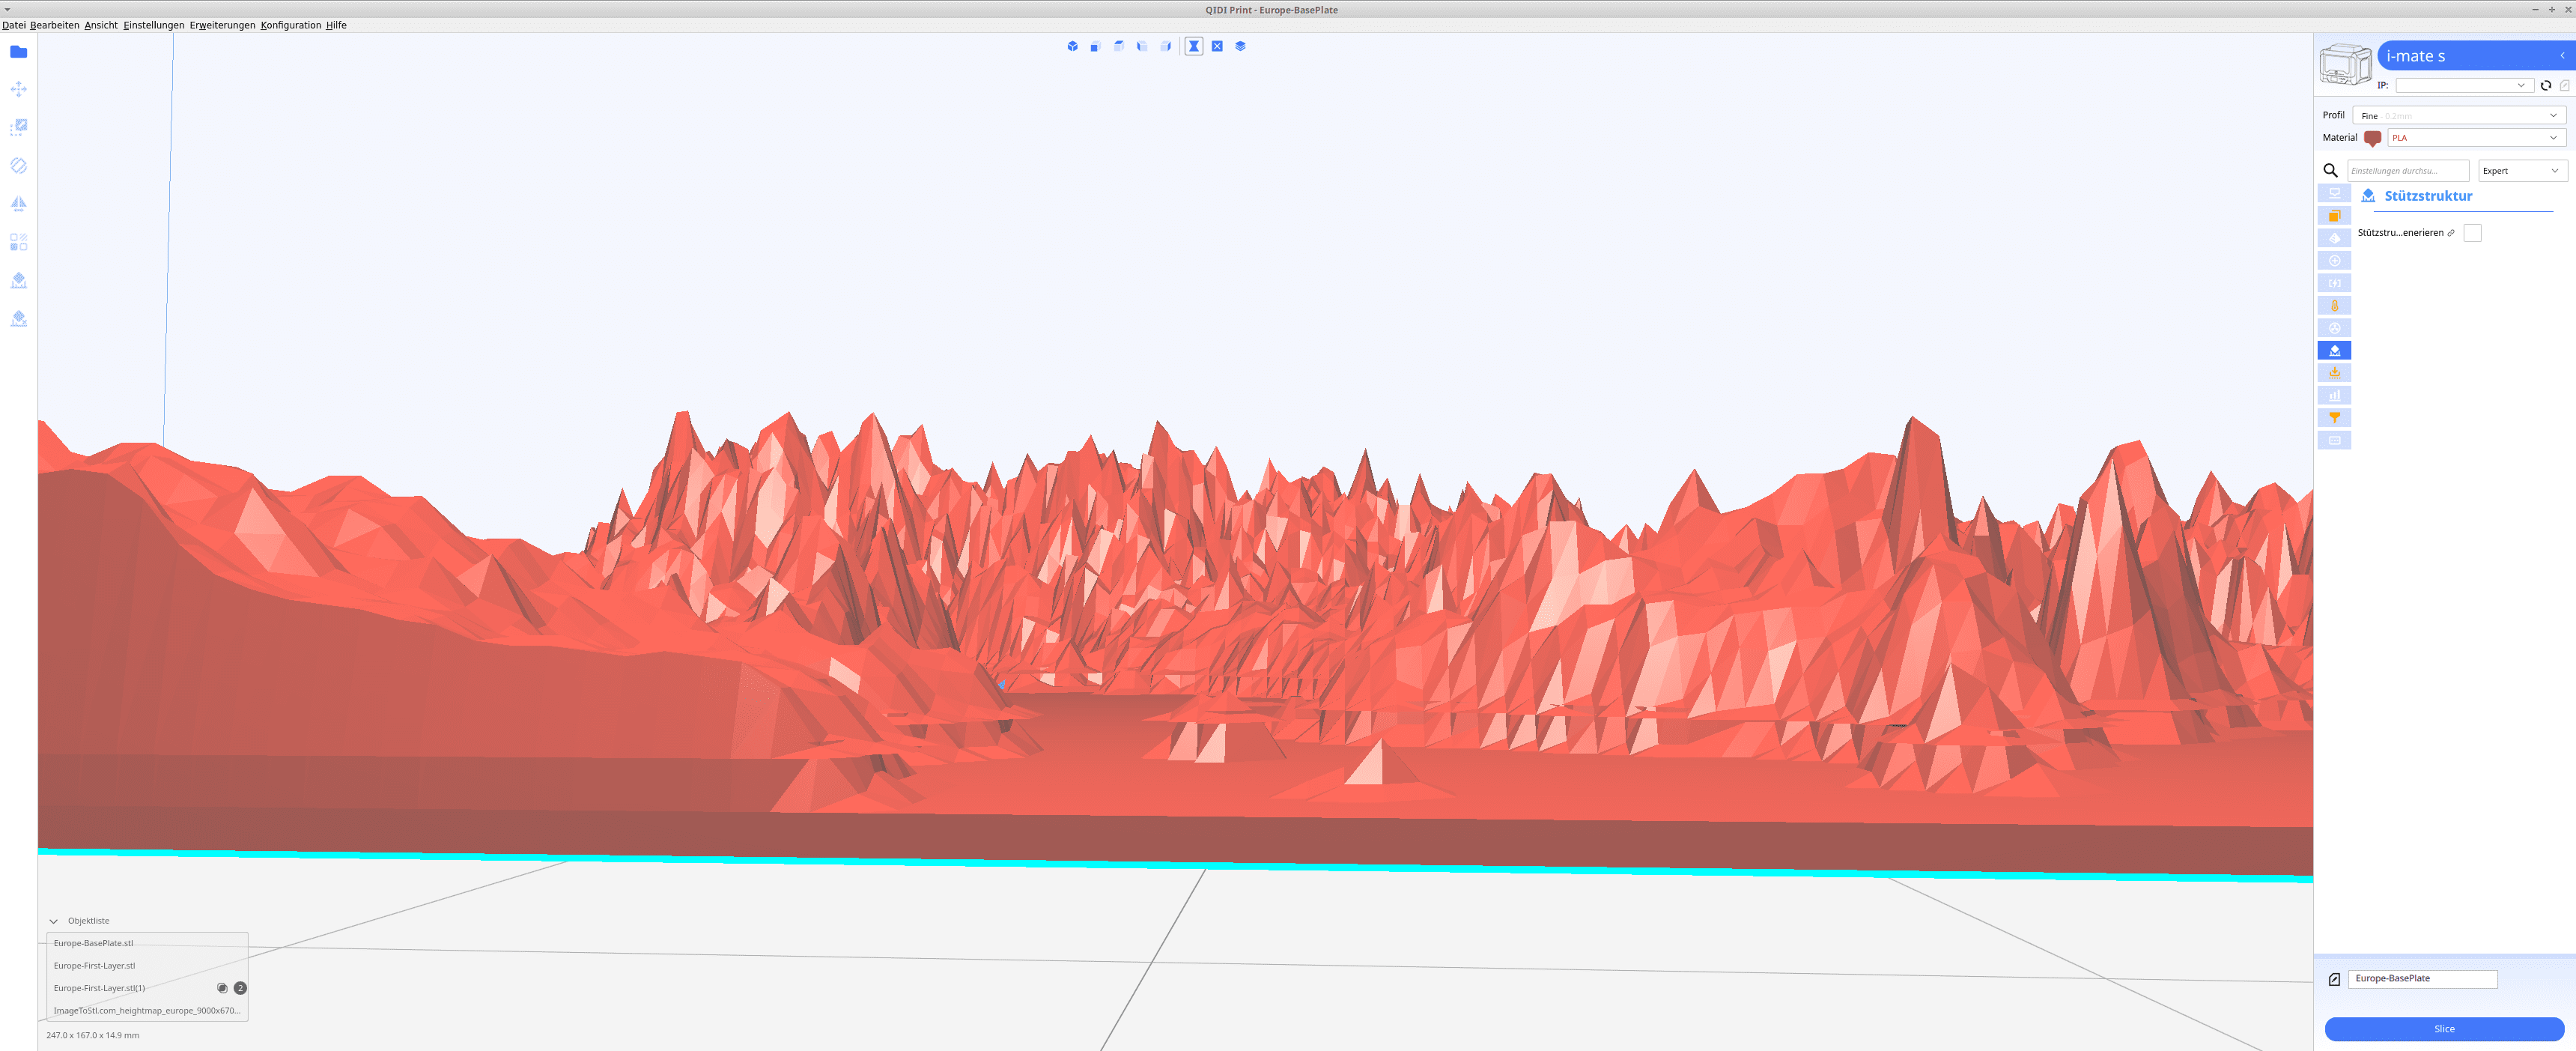Open the build plate adhesion settings category
This screenshot has width=2576, height=1051.
2334,373
